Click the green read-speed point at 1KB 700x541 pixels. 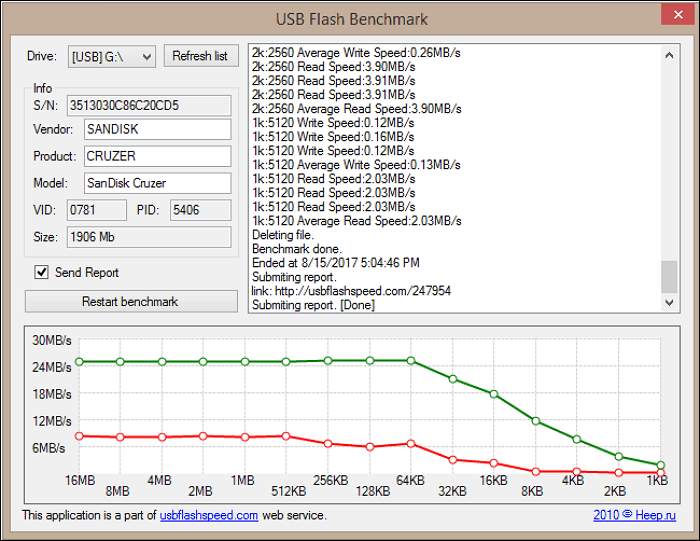click(660, 465)
